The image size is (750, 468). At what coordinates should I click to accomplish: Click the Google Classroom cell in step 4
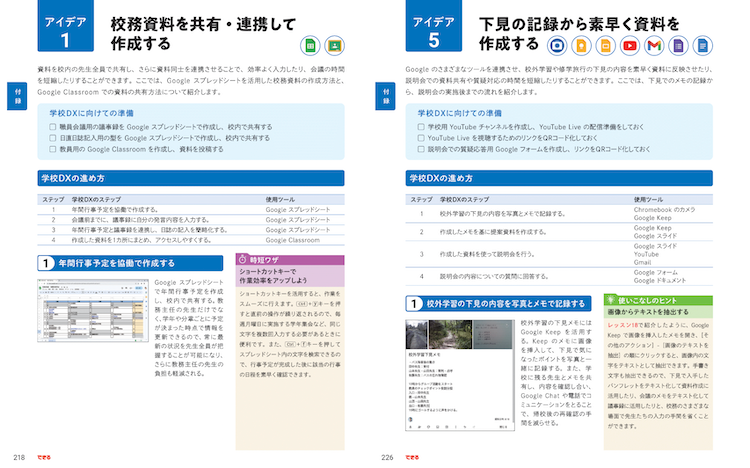[293, 240]
